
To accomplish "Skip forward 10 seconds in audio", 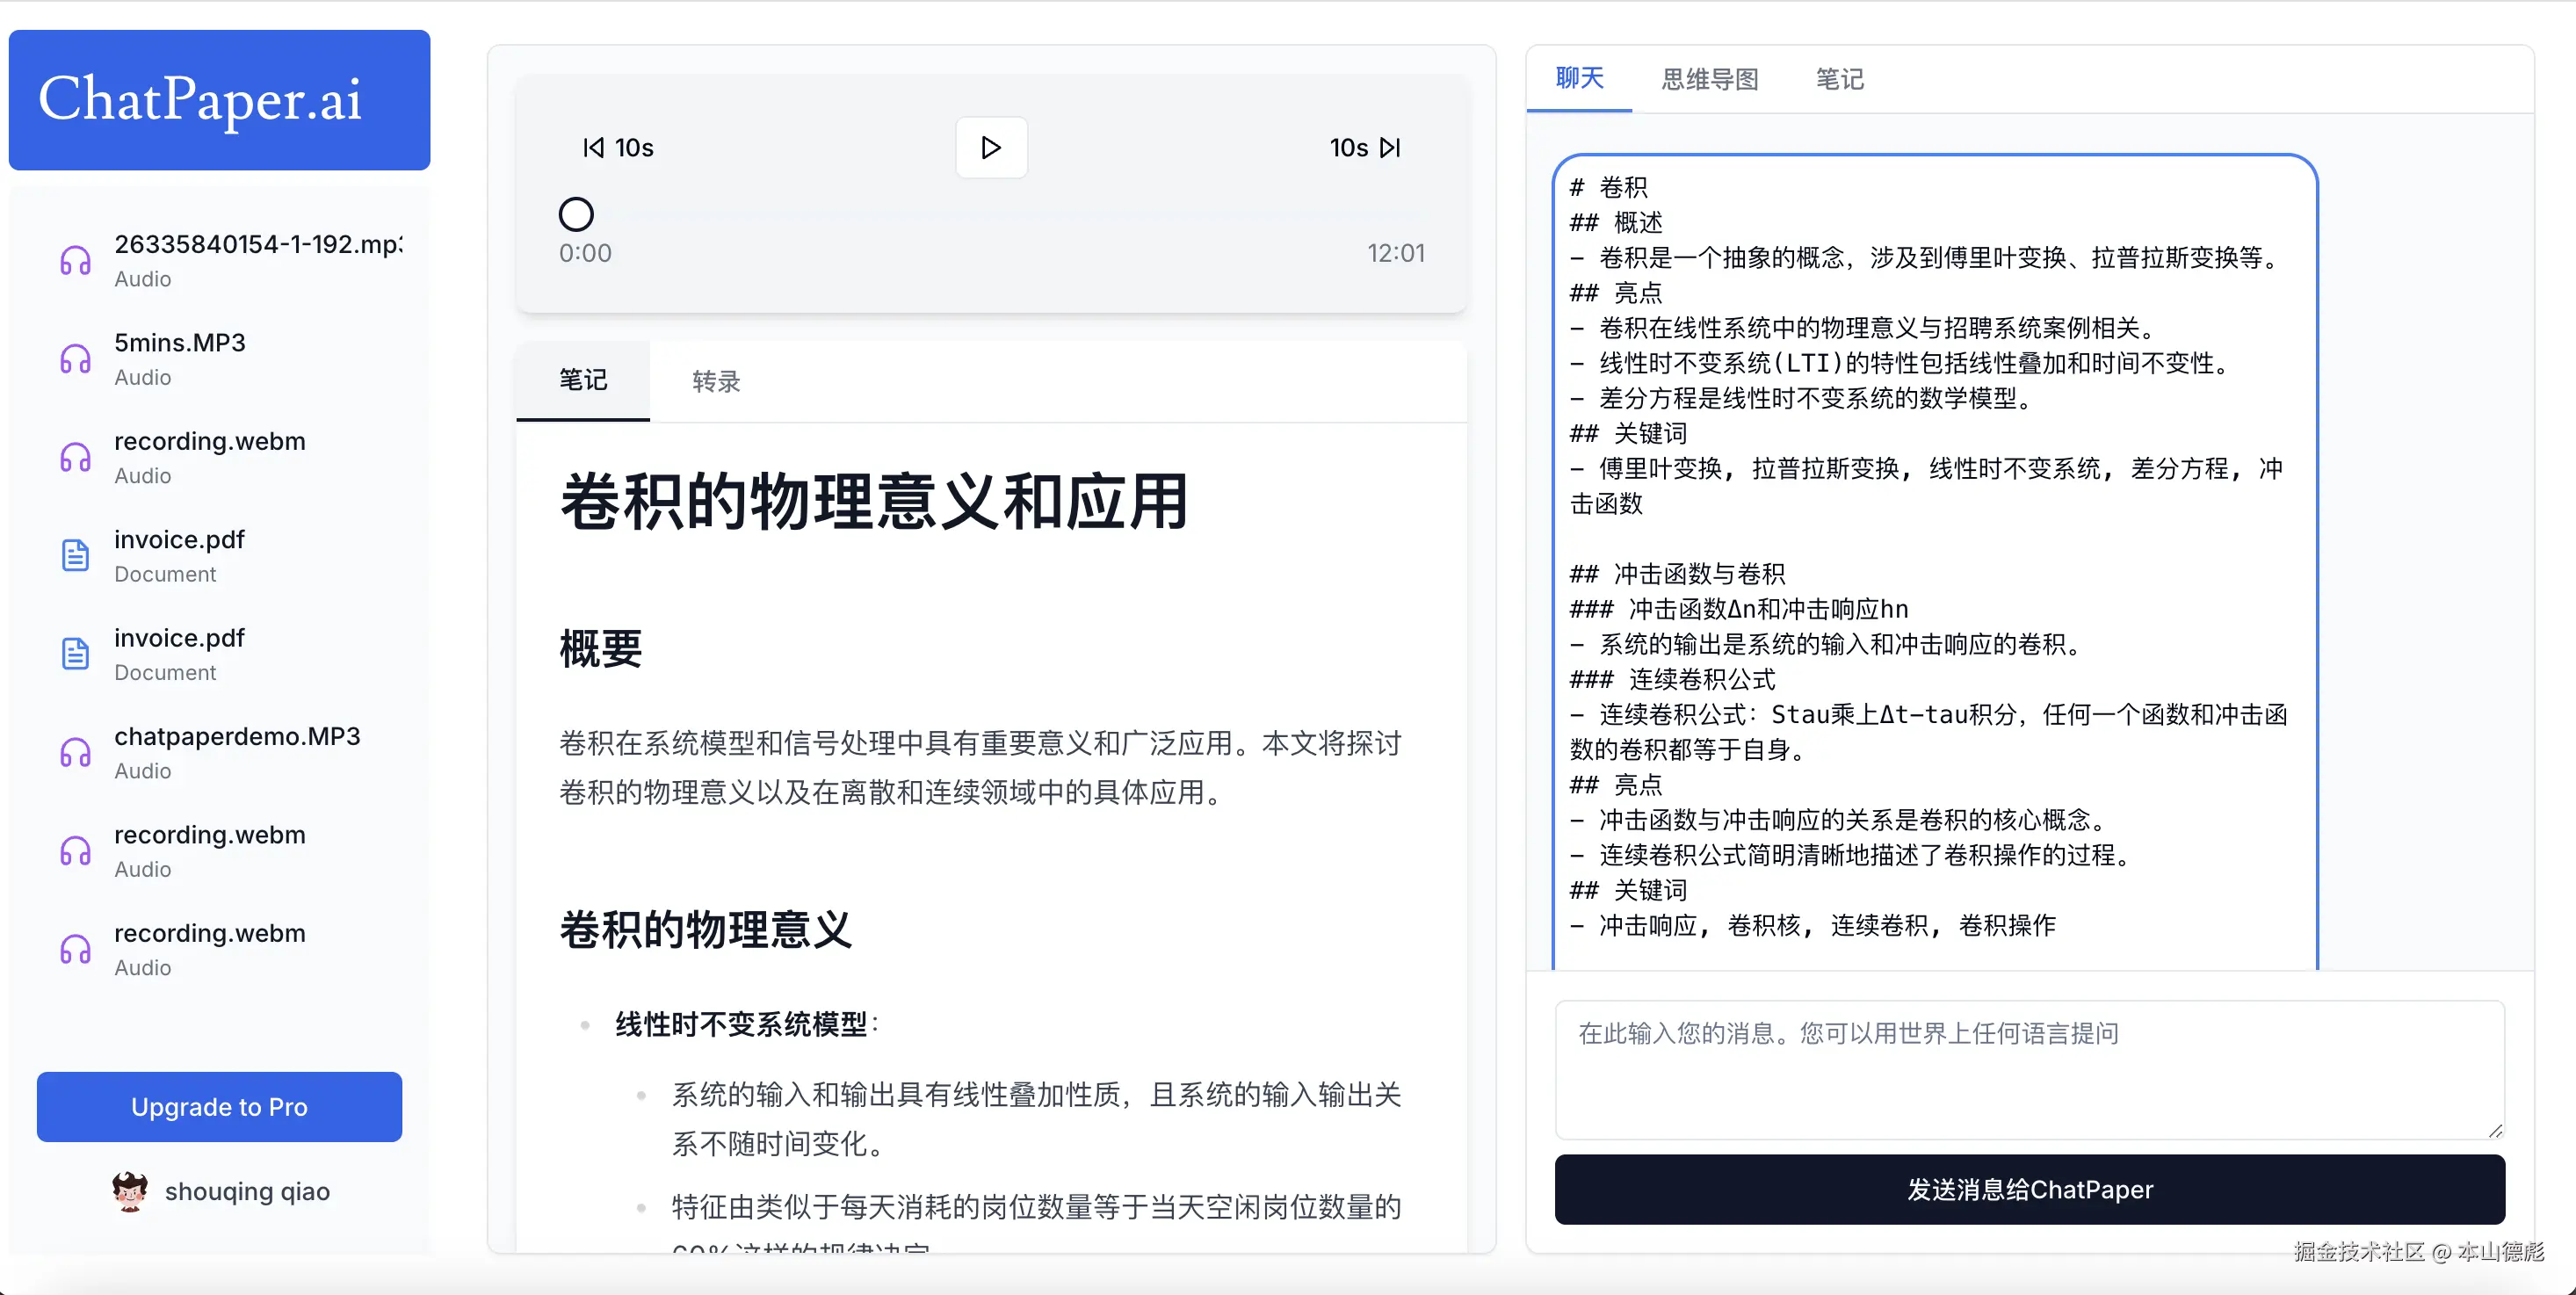I will pos(1365,148).
